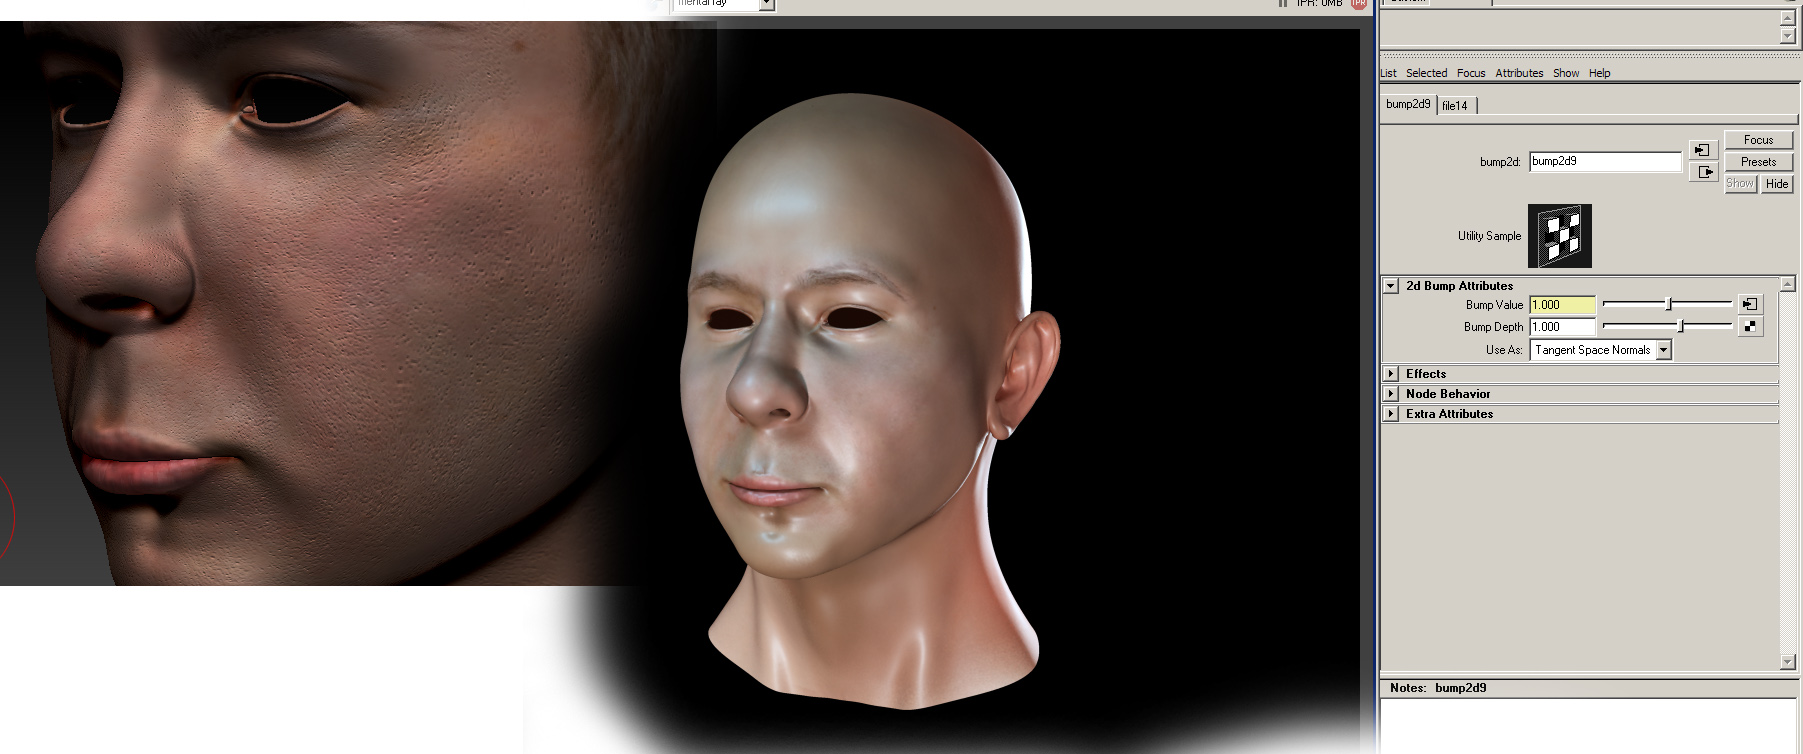Switch to the file14 tab

[x=1455, y=105]
